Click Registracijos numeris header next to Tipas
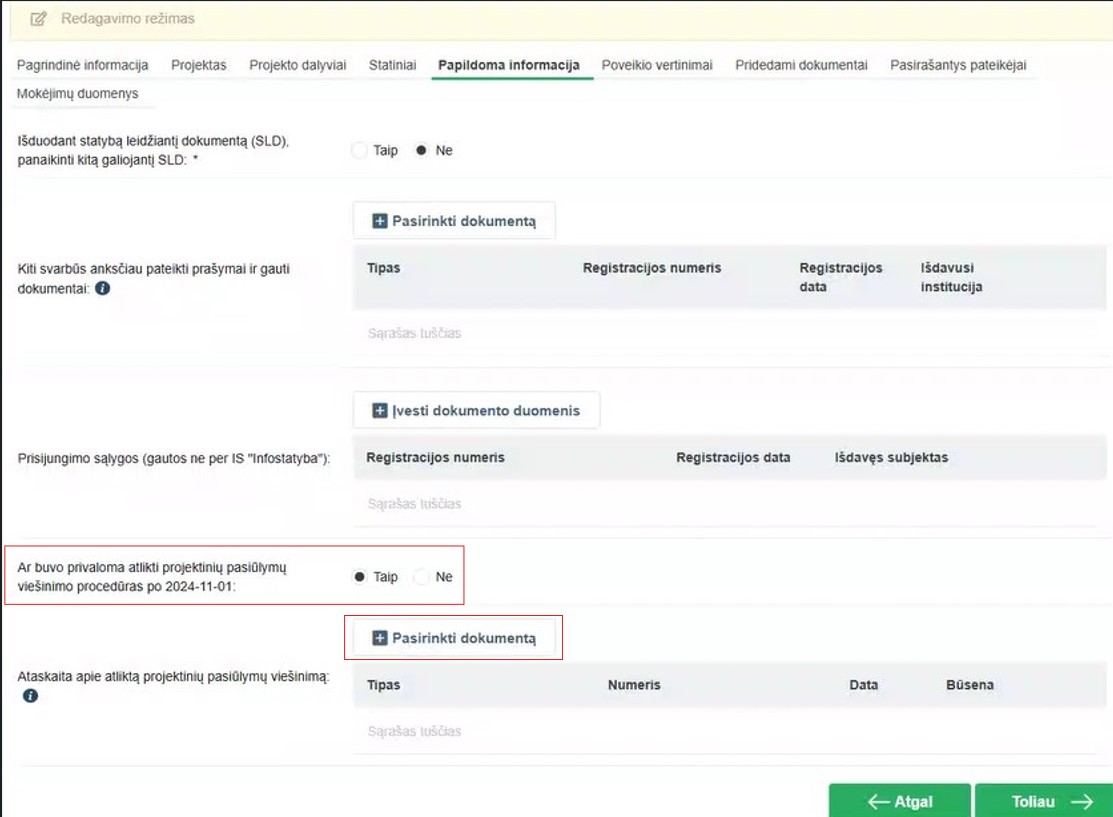 [652, 268]
